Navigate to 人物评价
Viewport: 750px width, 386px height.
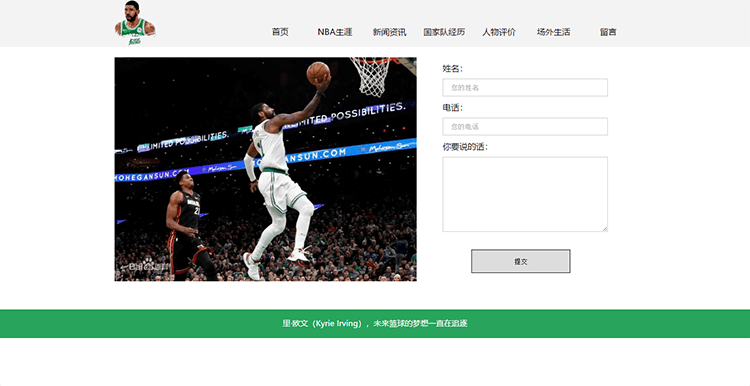pos(499,32)
